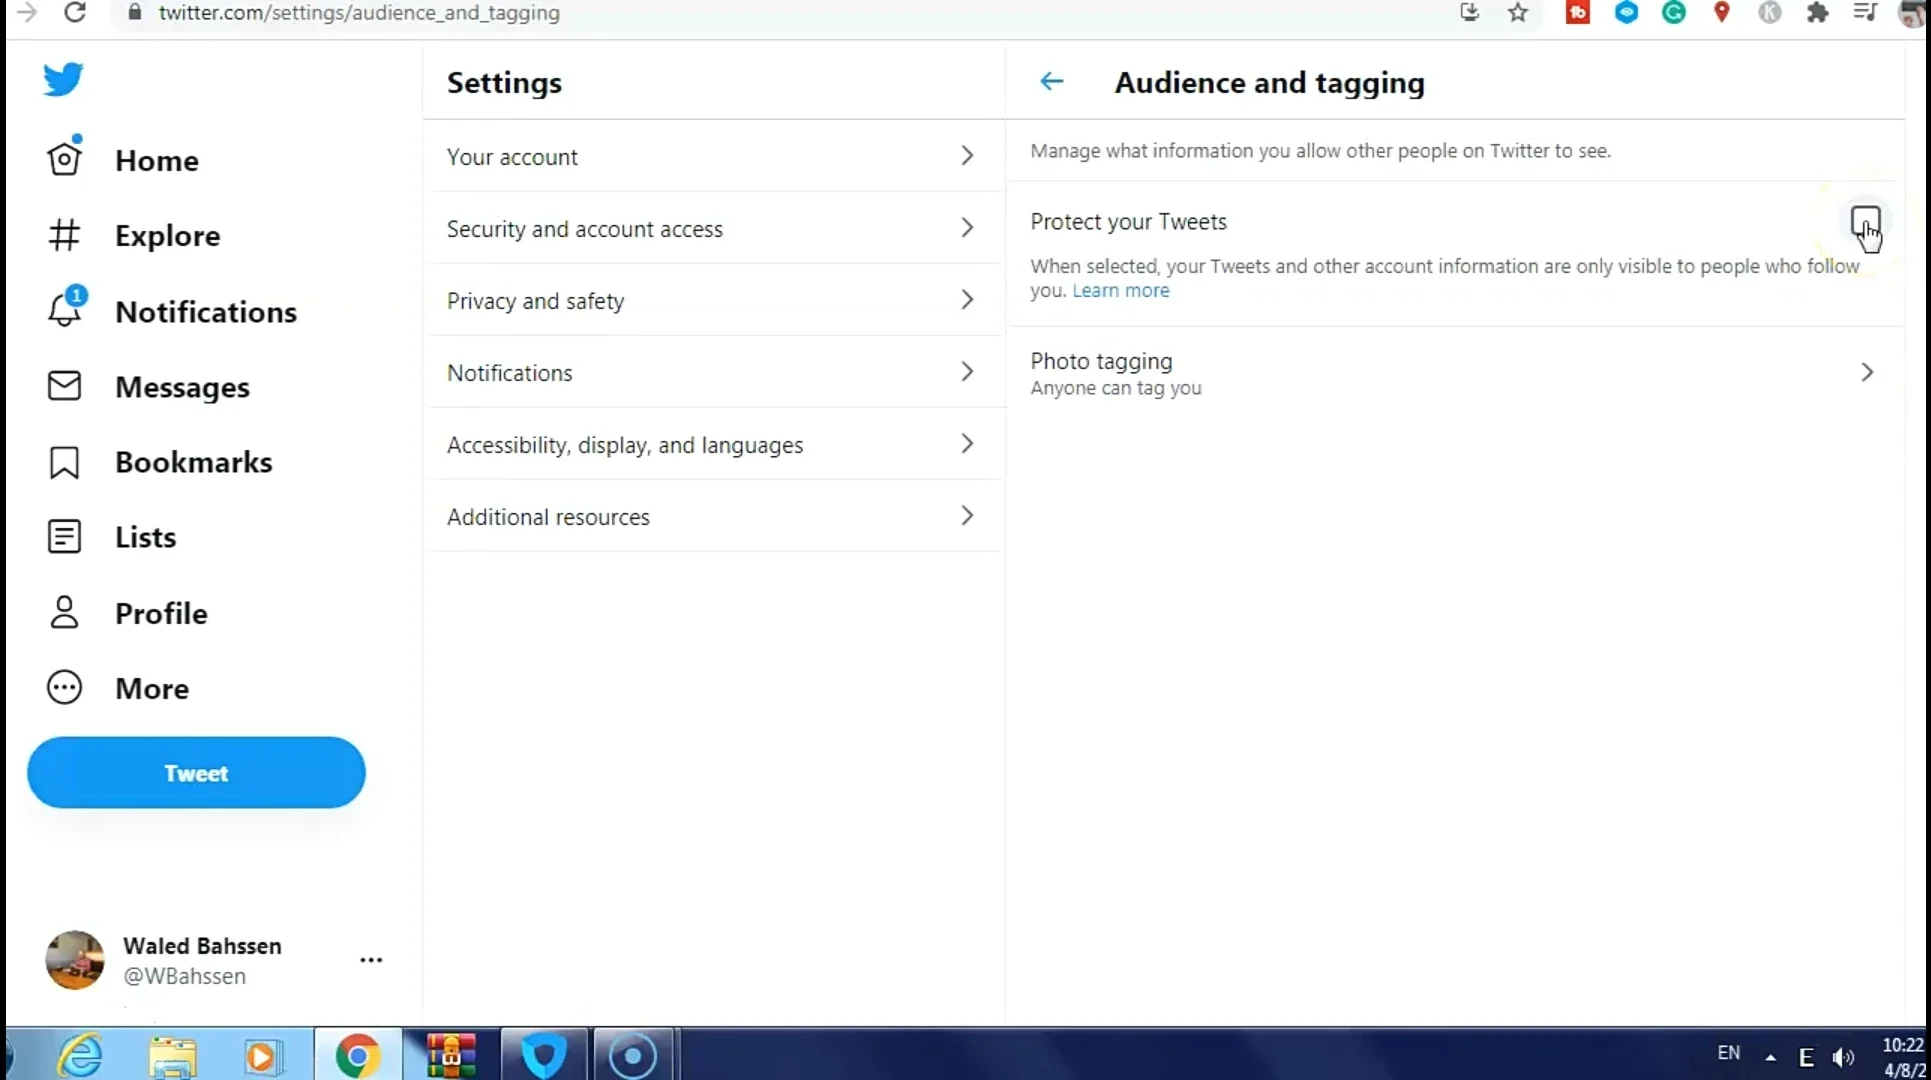Image resolution: width=1931 pixels, height=1080 pixels.
Task: Click the Bookmarks ribbon icon
Action: [64, 462]
